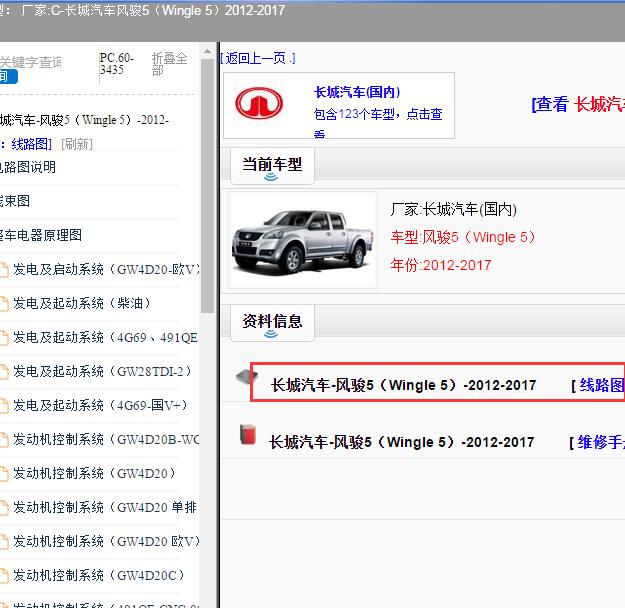Open 发电及起动系统（GW28TDI-2） diagram
Screen dimensions: 625x608
[x=102, y=371]
